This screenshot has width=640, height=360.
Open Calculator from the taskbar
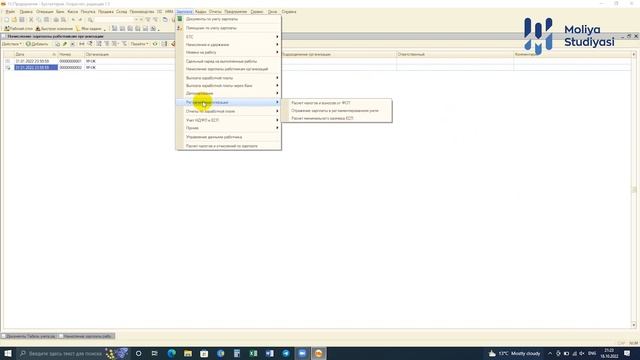237,353
